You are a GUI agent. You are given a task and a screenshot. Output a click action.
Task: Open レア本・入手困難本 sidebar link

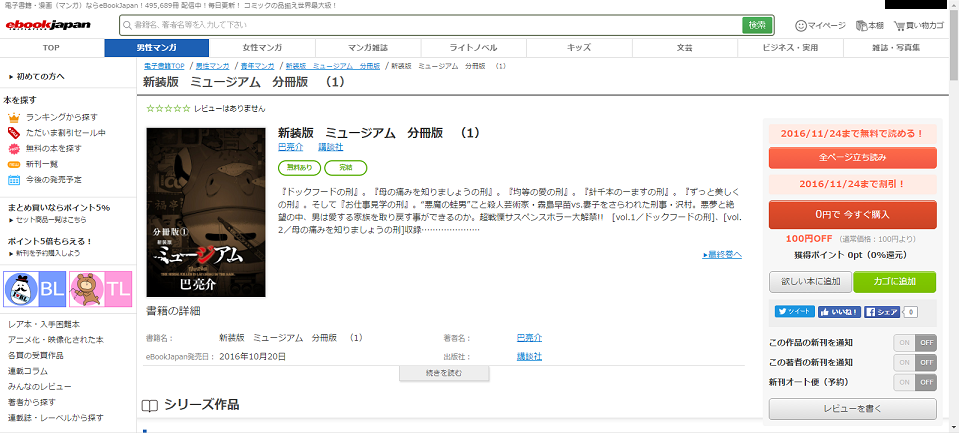click(44, 324)
